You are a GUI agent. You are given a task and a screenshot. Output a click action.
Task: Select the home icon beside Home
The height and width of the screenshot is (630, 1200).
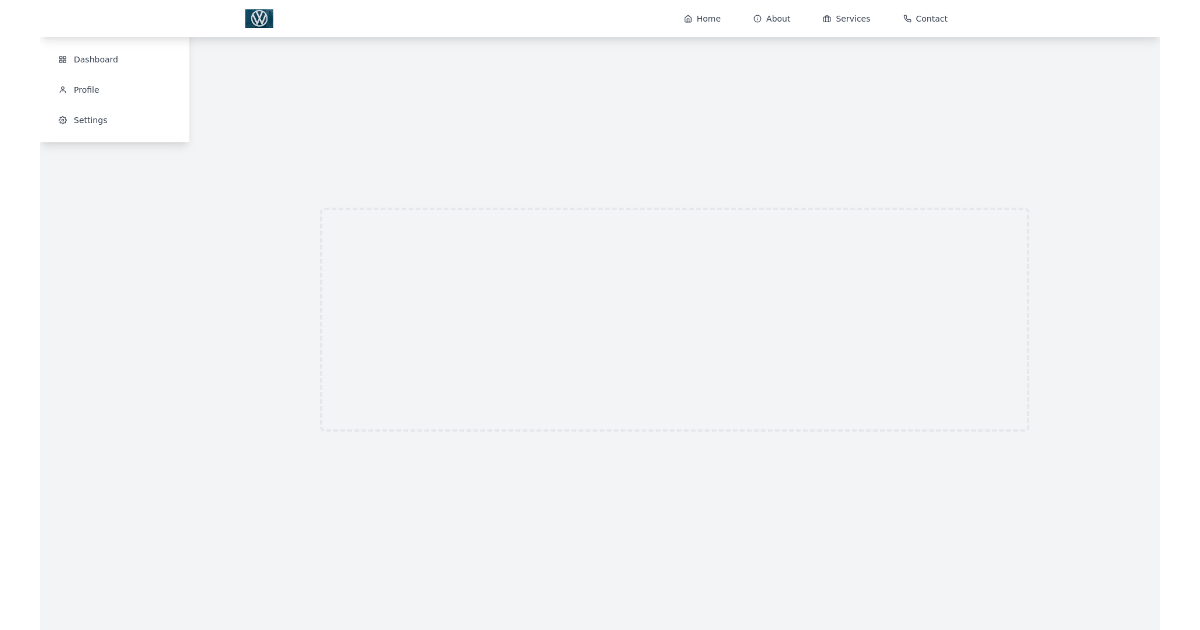pos(686,18)
